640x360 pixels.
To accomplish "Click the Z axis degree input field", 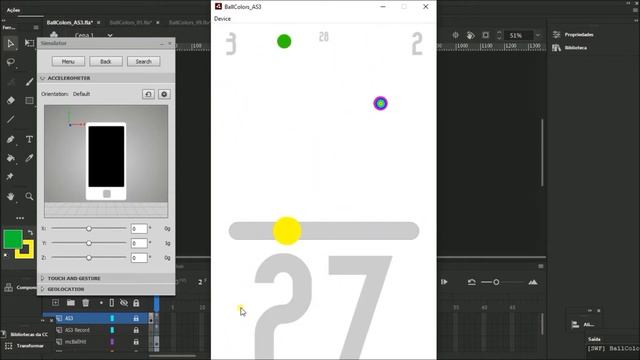I will click(139, 258).
